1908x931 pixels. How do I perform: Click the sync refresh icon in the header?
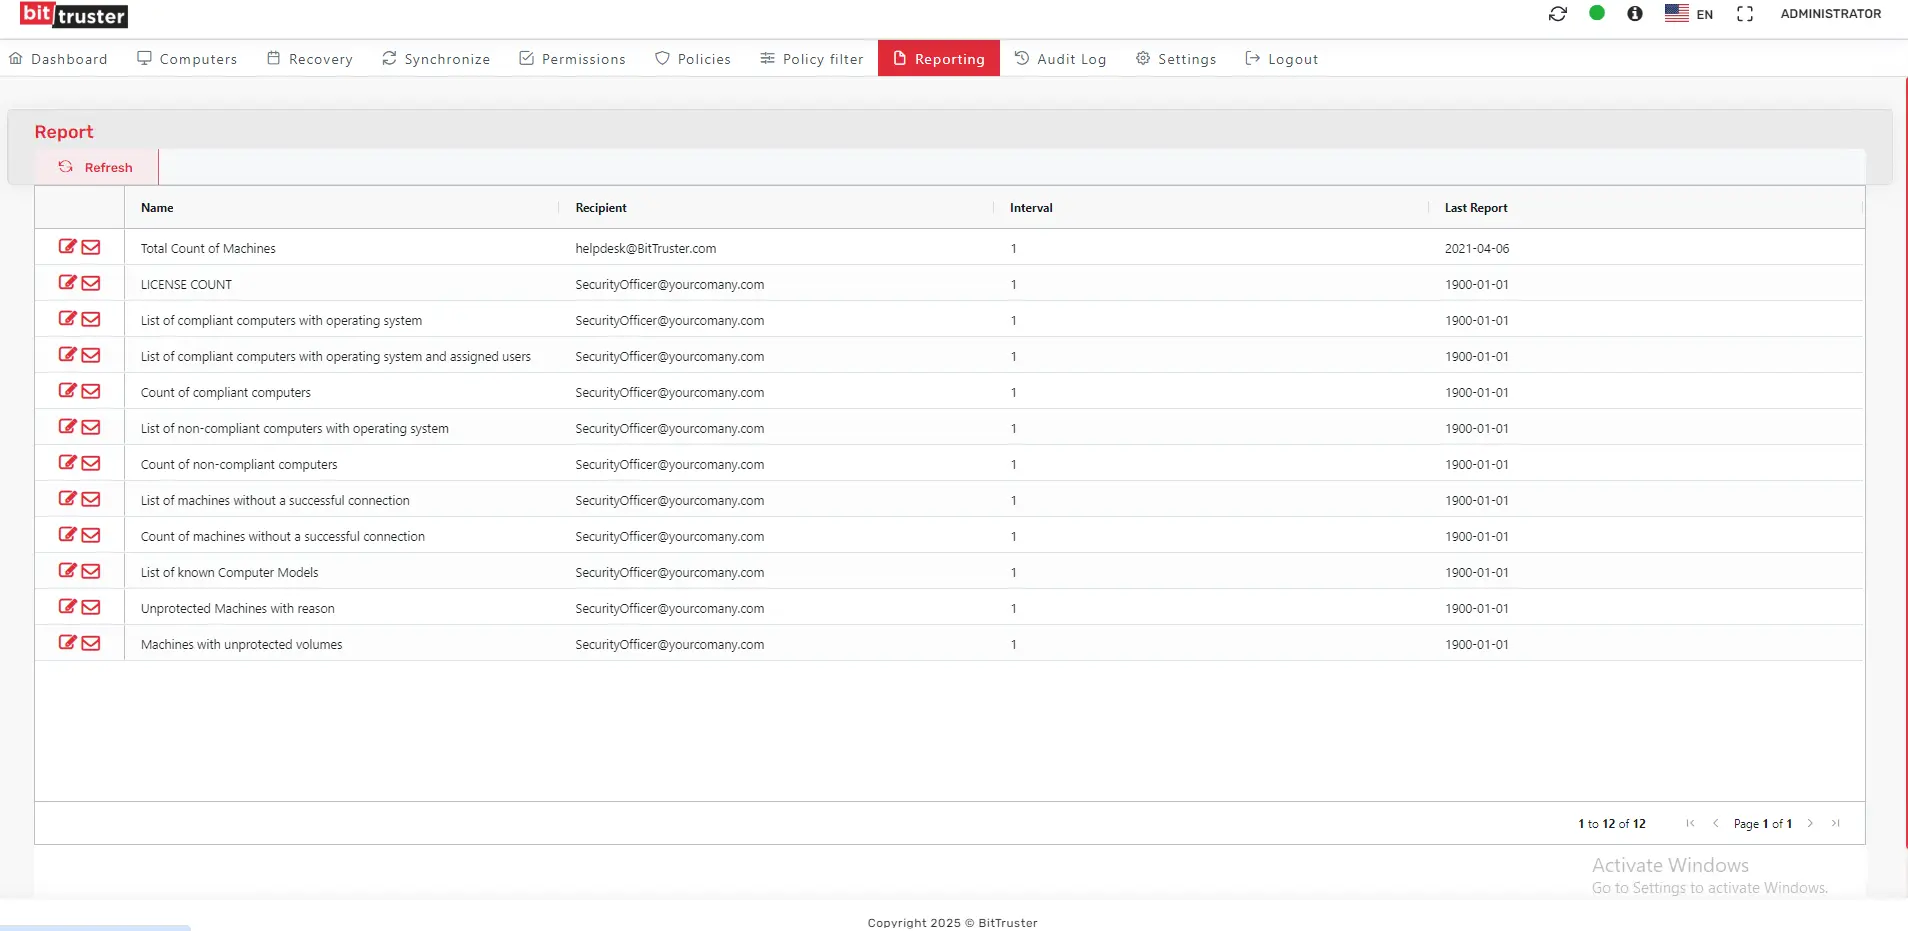tap(1558, 14)
